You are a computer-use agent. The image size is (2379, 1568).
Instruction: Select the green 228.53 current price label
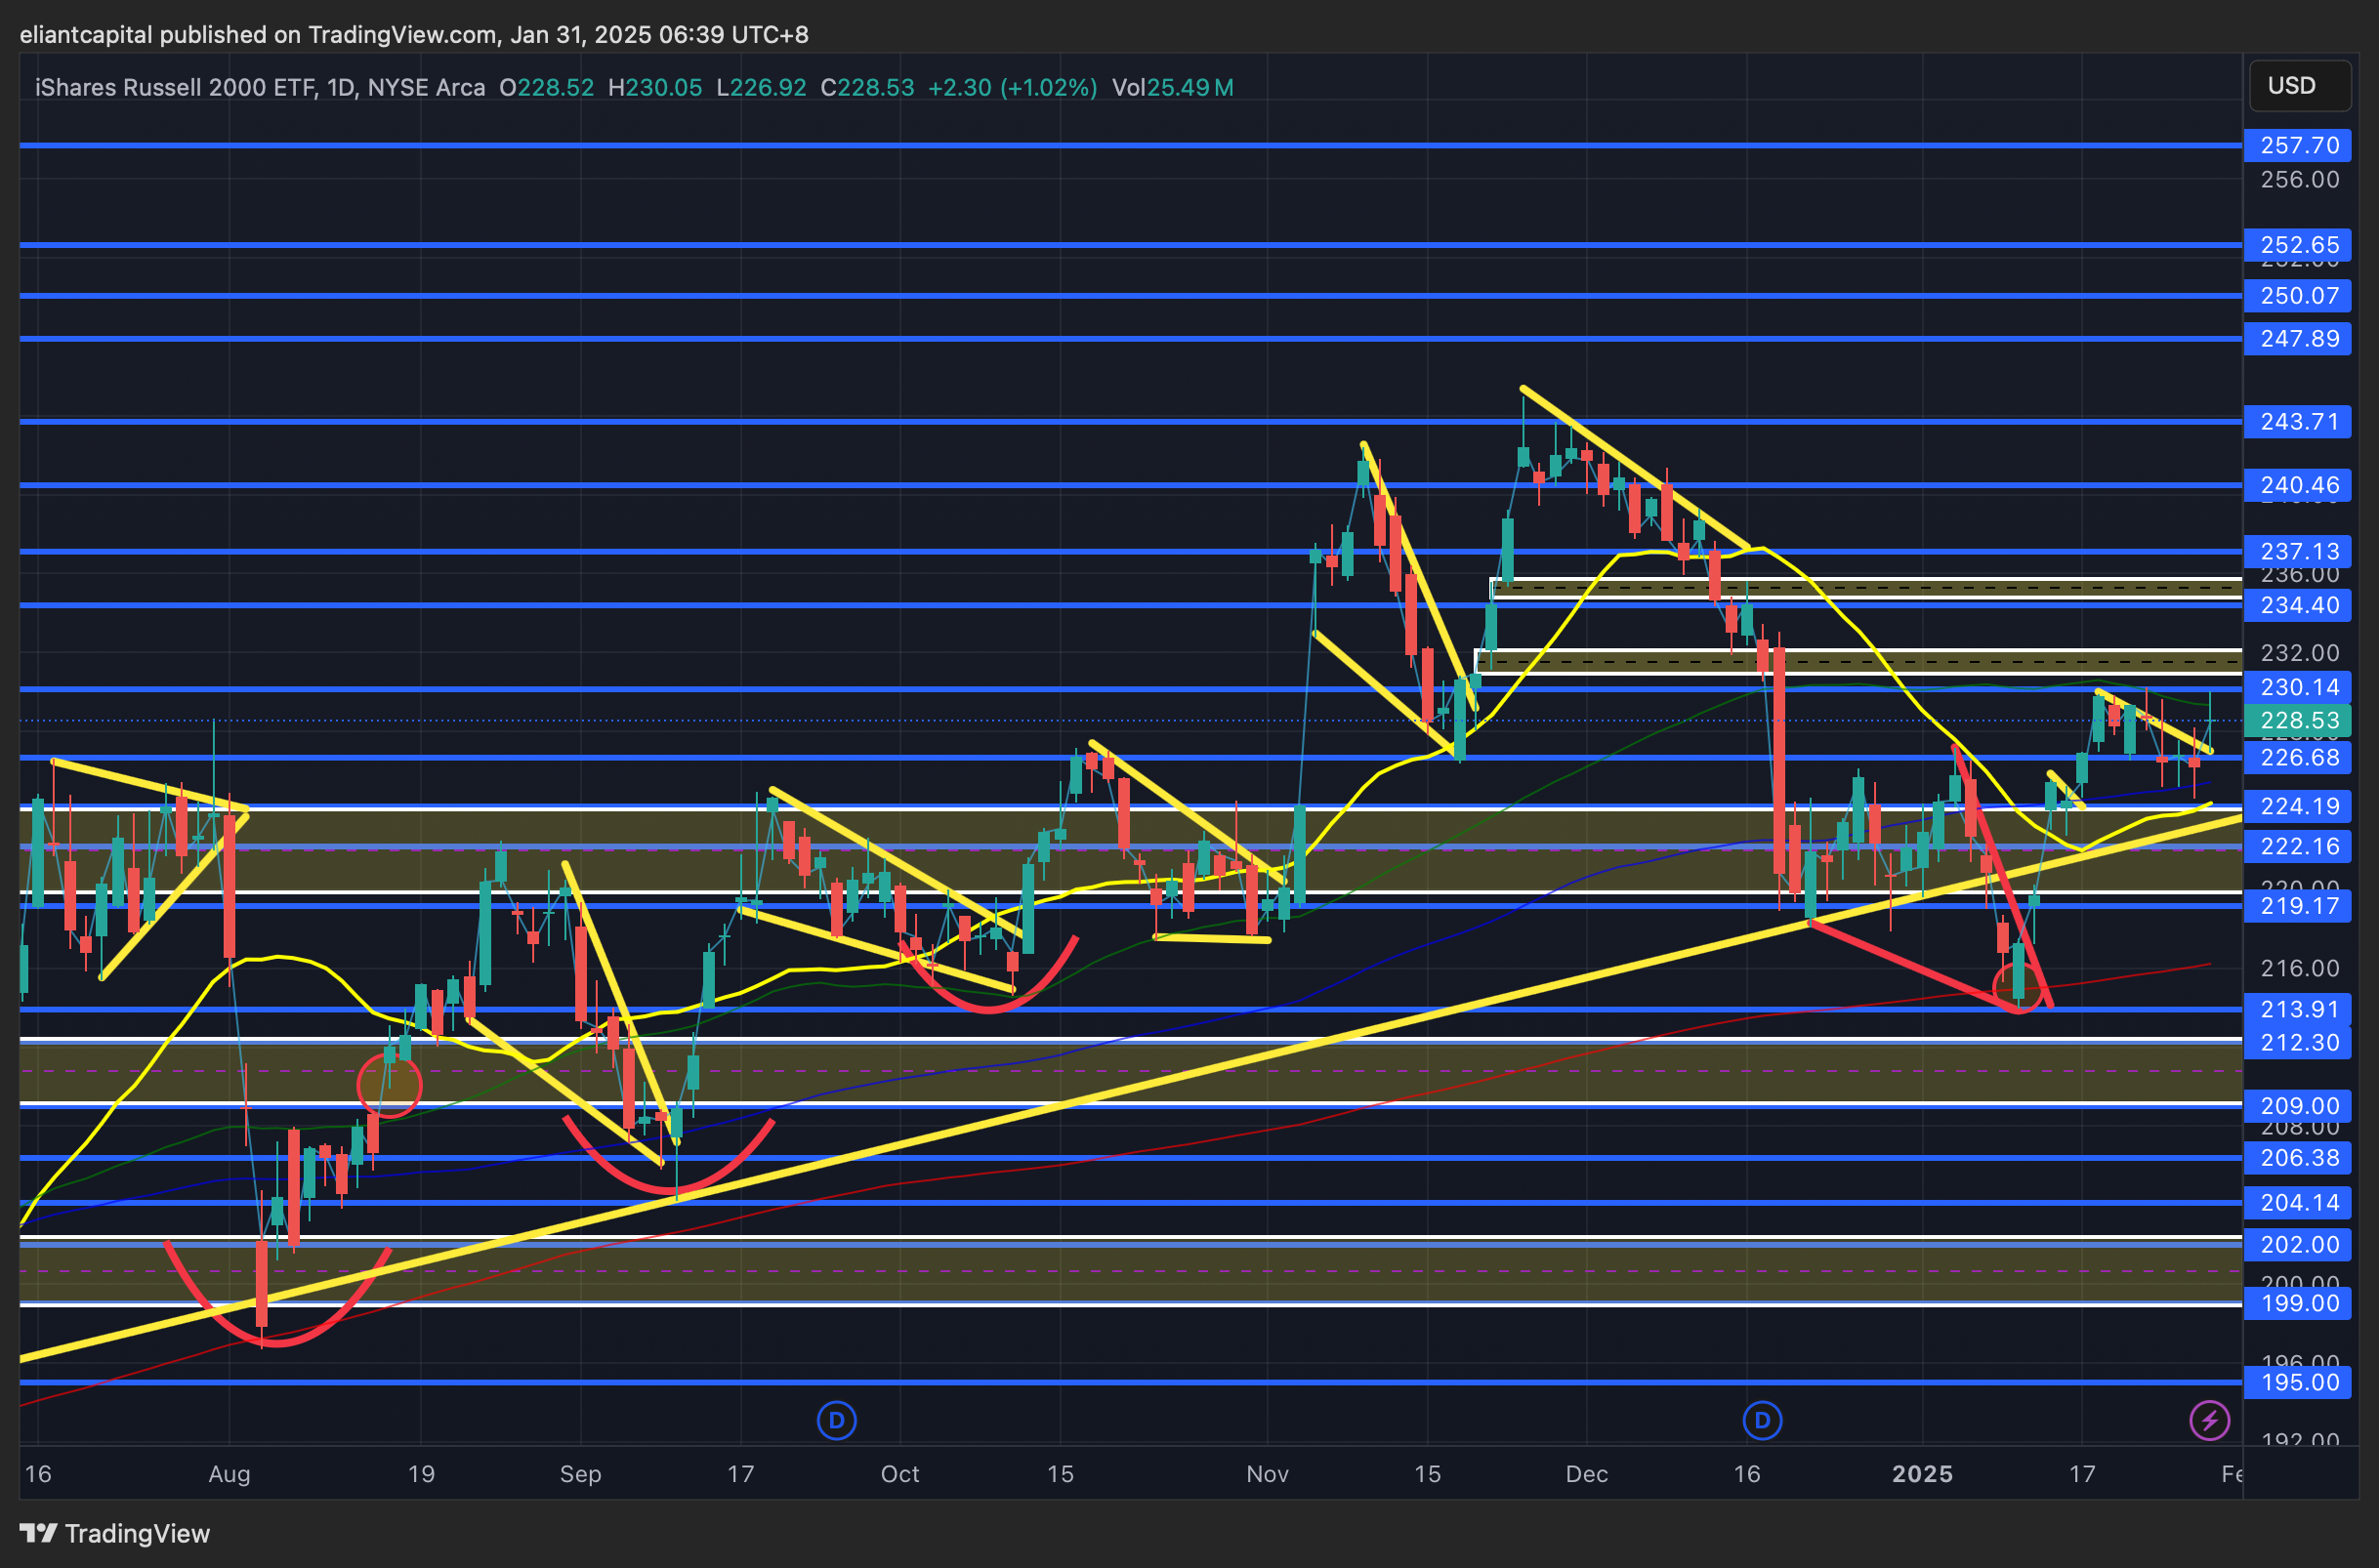point(2298,721)
